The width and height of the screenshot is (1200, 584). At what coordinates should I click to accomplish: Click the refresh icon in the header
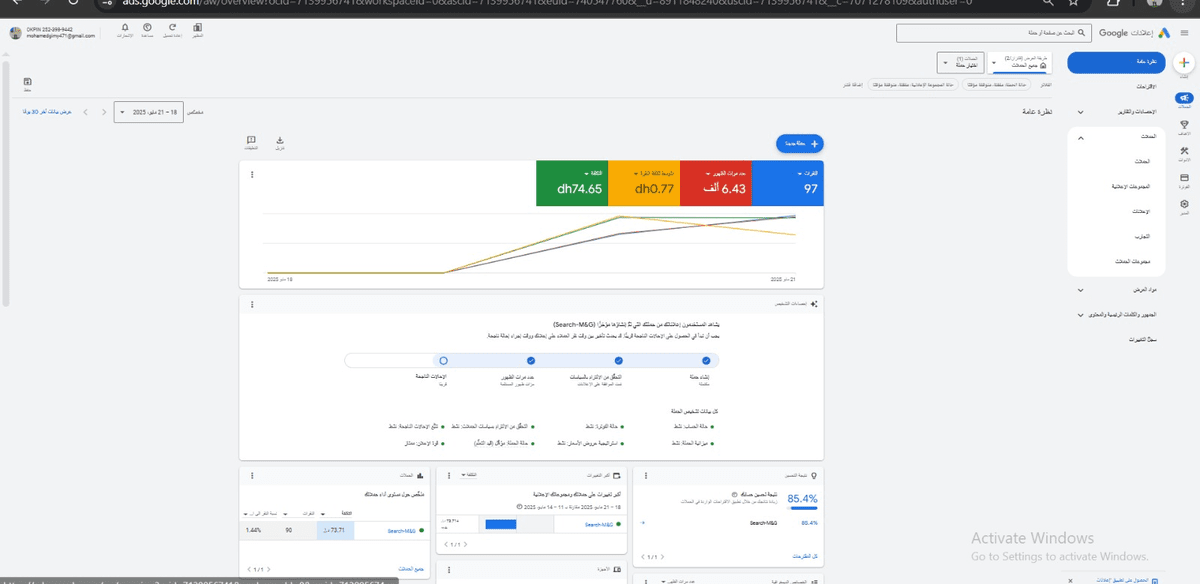click(172, 28)
